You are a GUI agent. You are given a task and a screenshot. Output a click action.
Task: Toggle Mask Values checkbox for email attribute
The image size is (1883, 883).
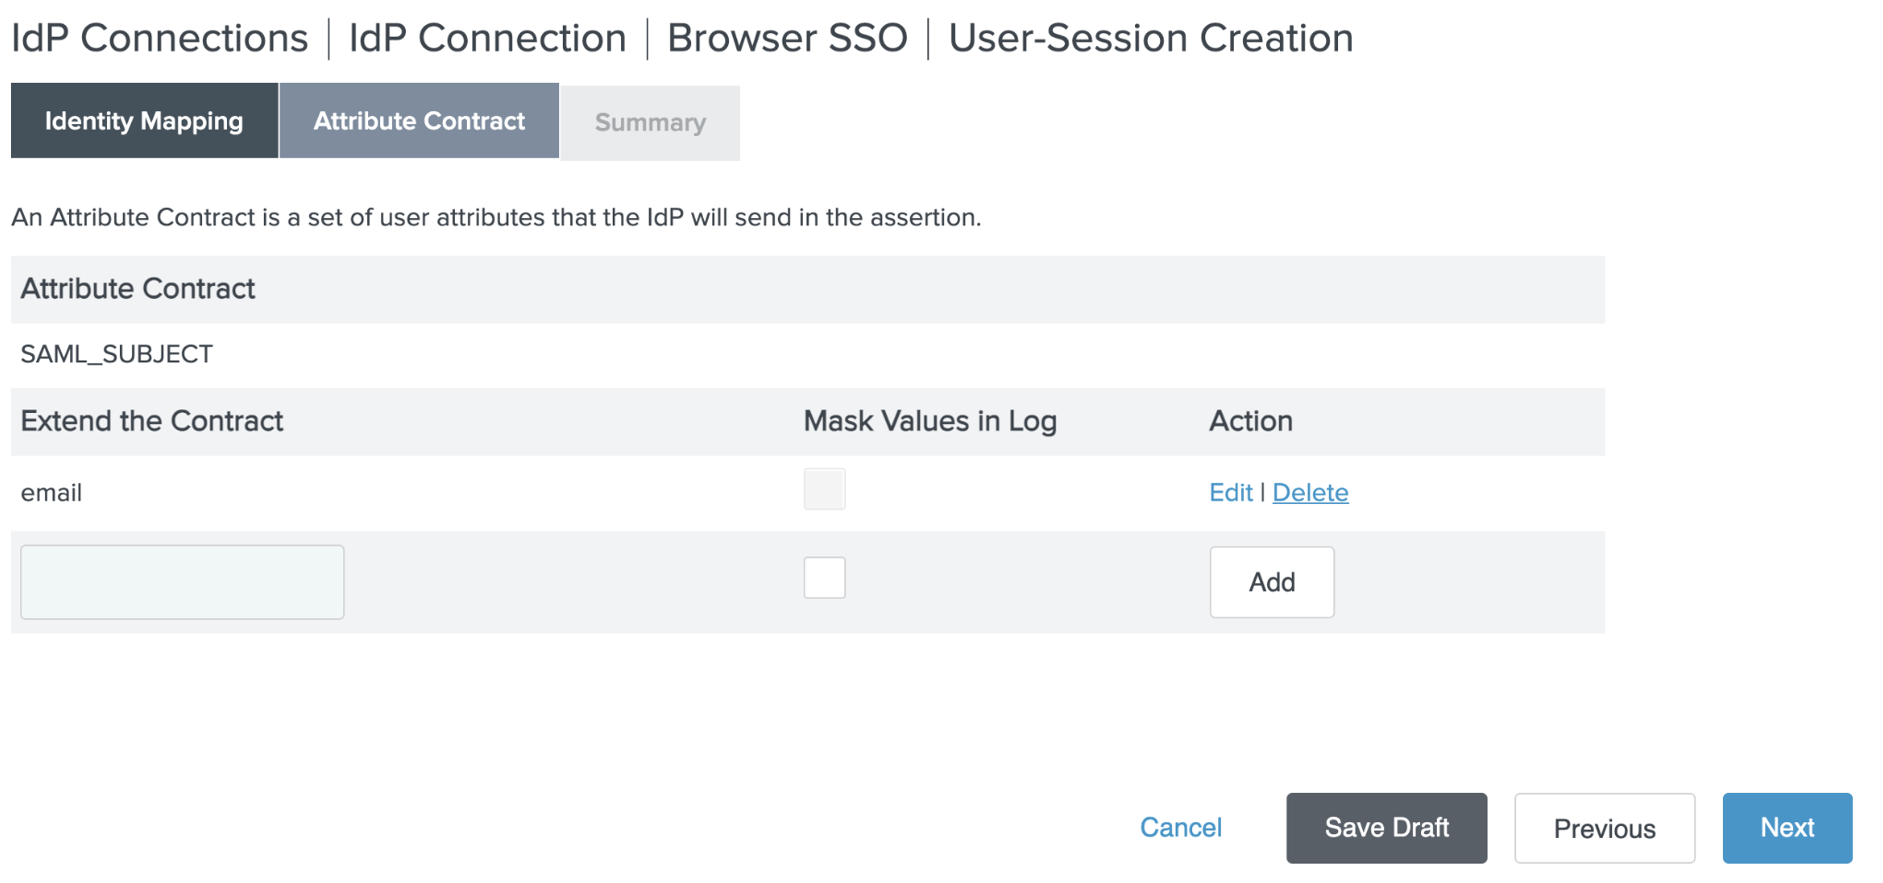click(x=824, y=489)
